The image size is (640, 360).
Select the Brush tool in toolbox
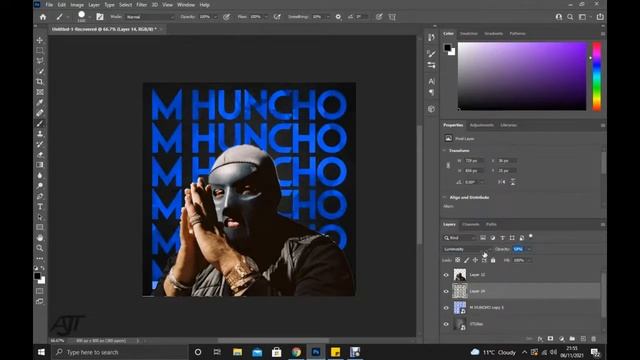tap(40, 123)
